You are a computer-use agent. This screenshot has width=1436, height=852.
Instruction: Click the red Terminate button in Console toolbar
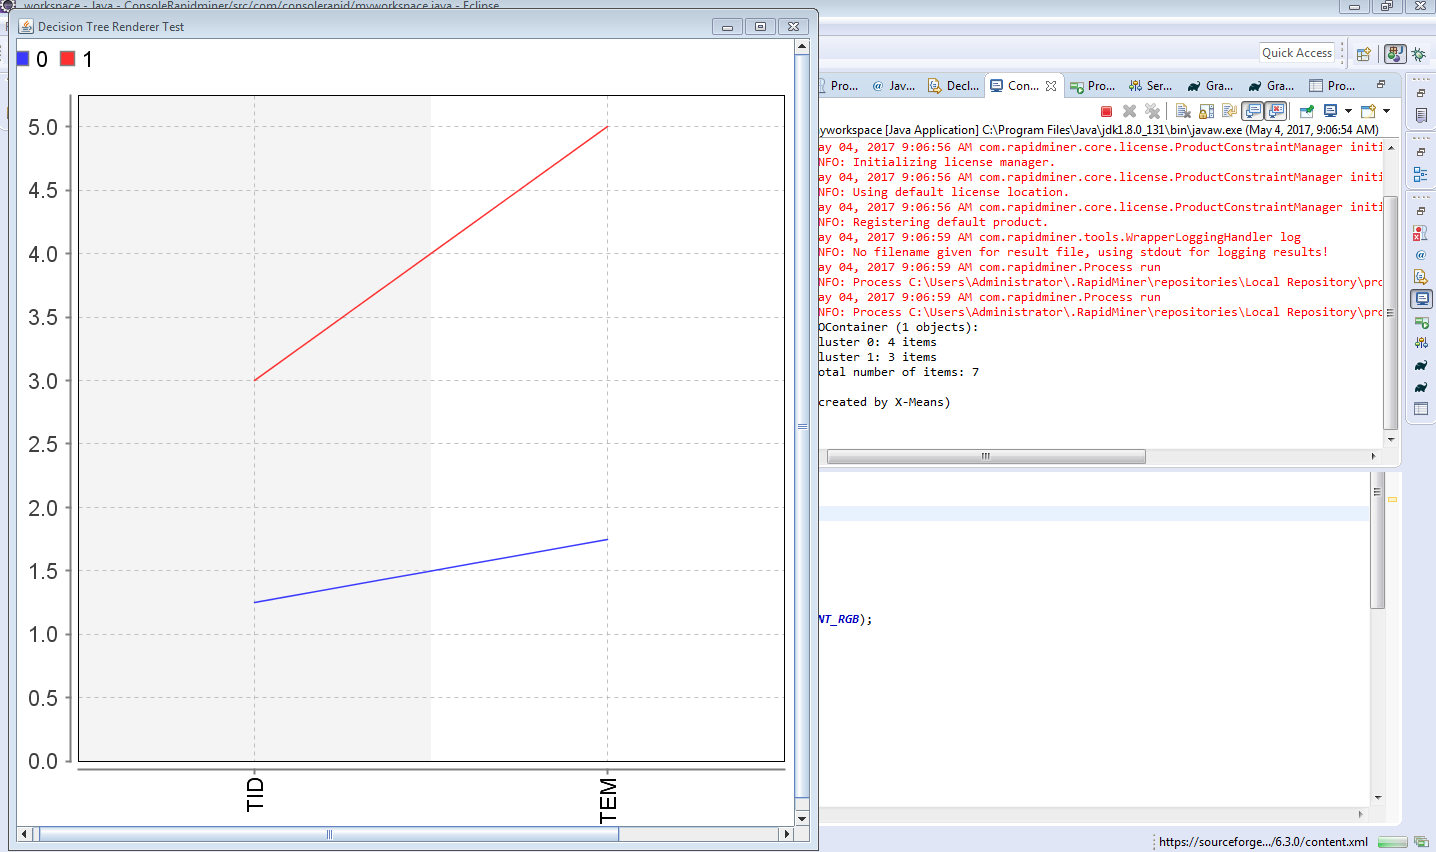click(1107, 111)
